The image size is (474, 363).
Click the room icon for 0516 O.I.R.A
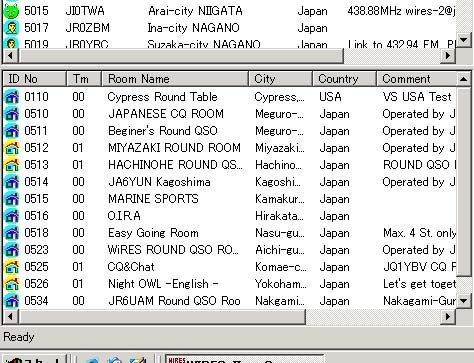click(12, 216)
